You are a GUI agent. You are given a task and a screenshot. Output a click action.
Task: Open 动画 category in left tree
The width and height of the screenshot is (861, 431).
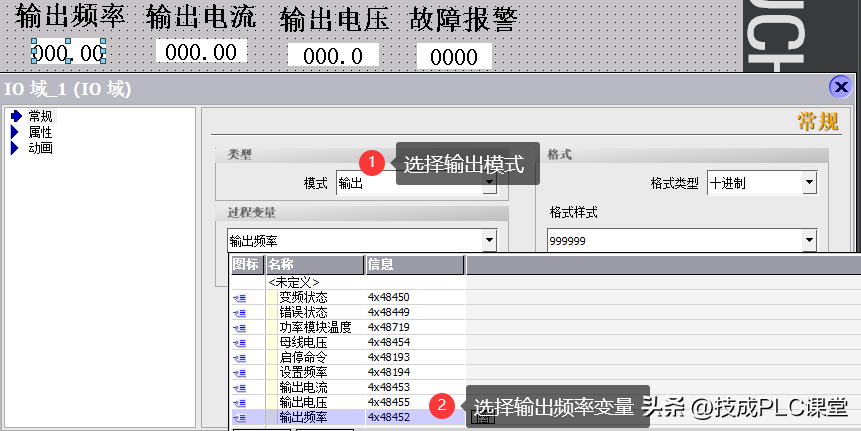point(41,148)
